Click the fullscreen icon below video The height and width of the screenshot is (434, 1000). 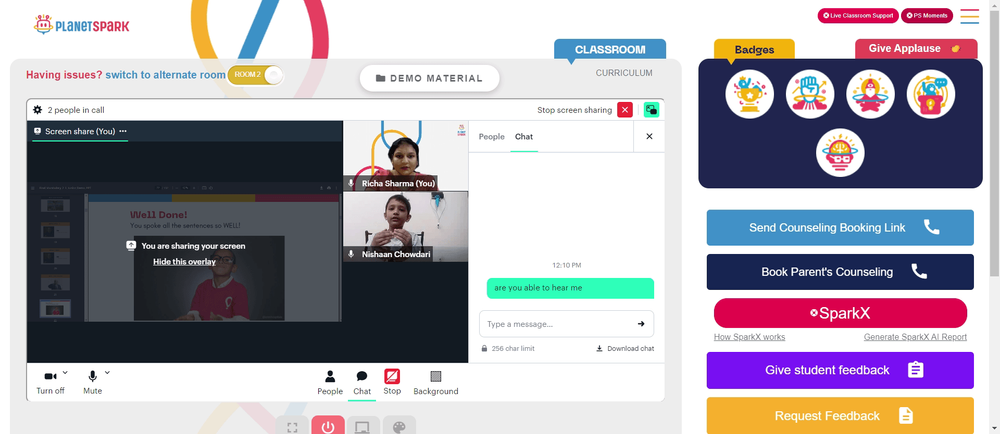pyautogui.click(x=292, y=426)
